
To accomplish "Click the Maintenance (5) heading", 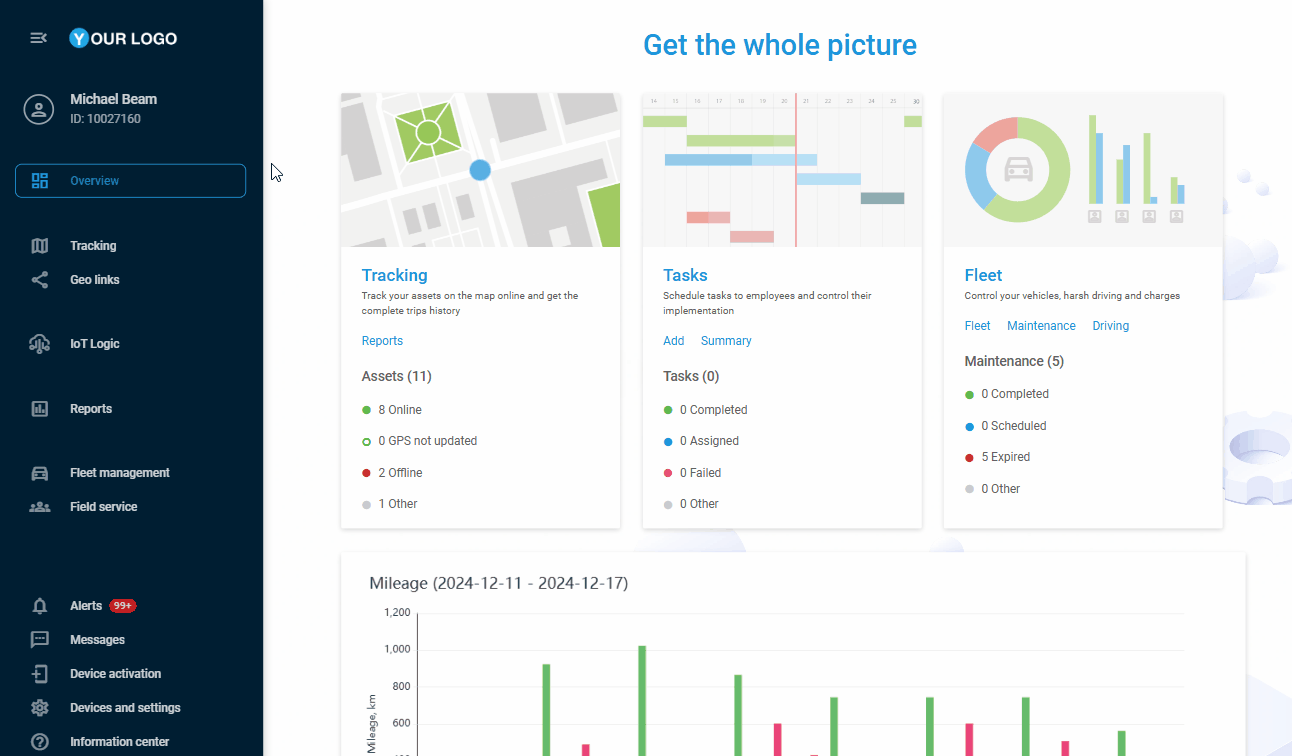I will tap(1014, 361).
